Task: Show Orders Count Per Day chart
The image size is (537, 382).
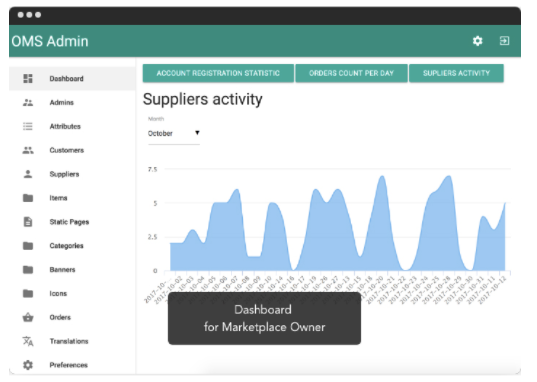Action: [351, 73]
